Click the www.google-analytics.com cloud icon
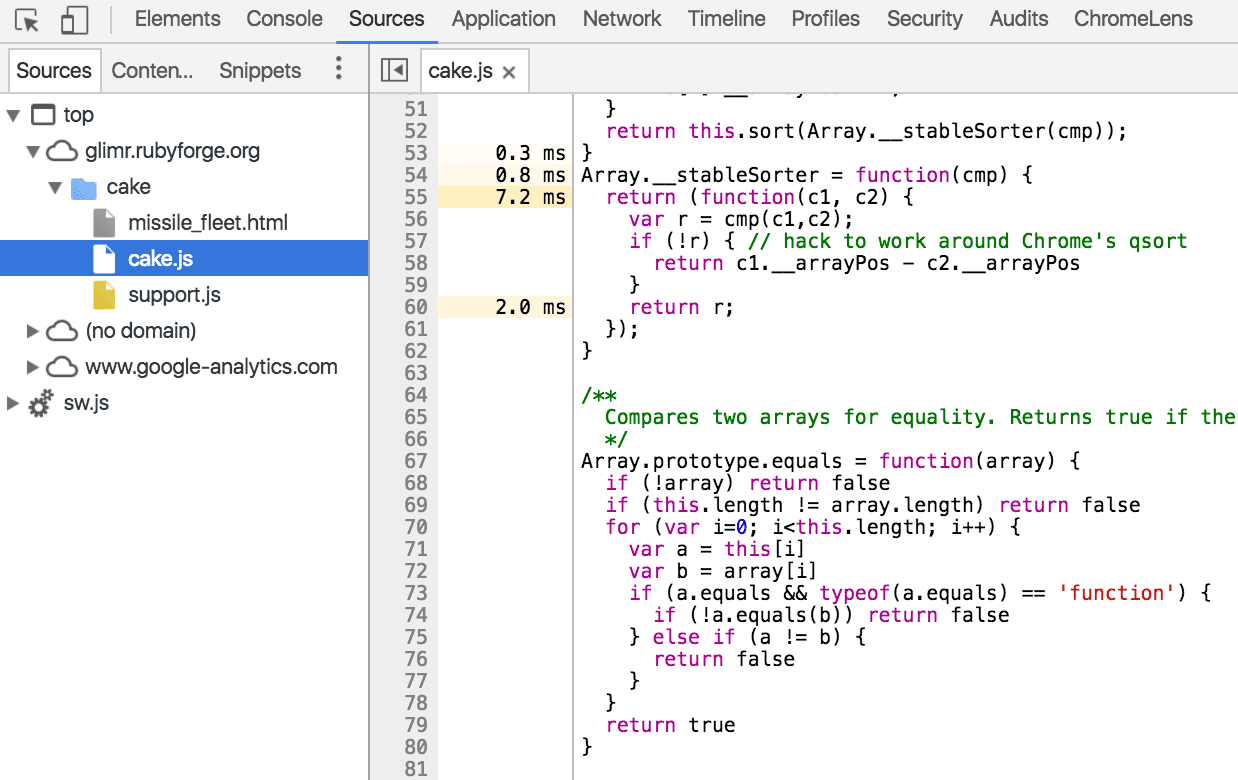 coord(62,366)
